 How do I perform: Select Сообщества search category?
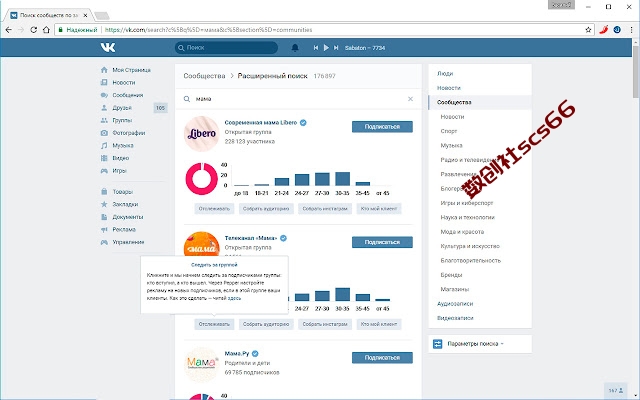click(480, 102)
